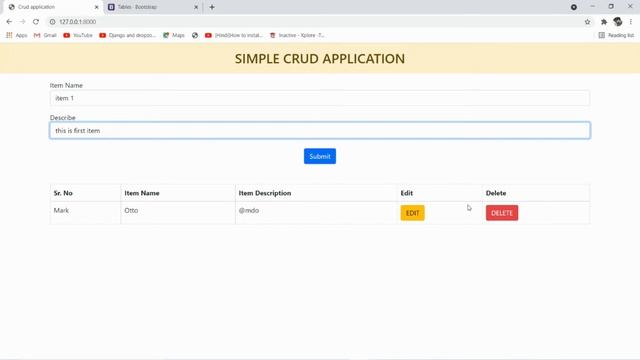
Task: Switch to the Tables Bootstrap tab
Action: click(x=153, y=7)
